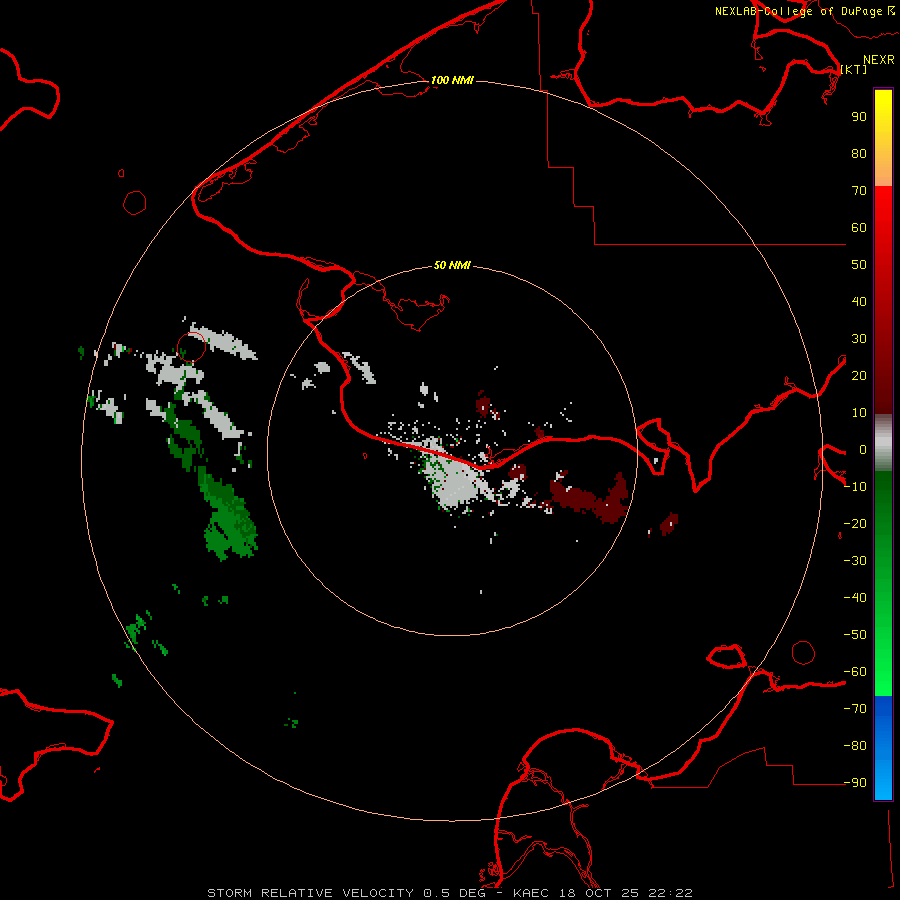
Task: Click the -70 scale value
Action: pyautogui.click(x=855, y=709)
